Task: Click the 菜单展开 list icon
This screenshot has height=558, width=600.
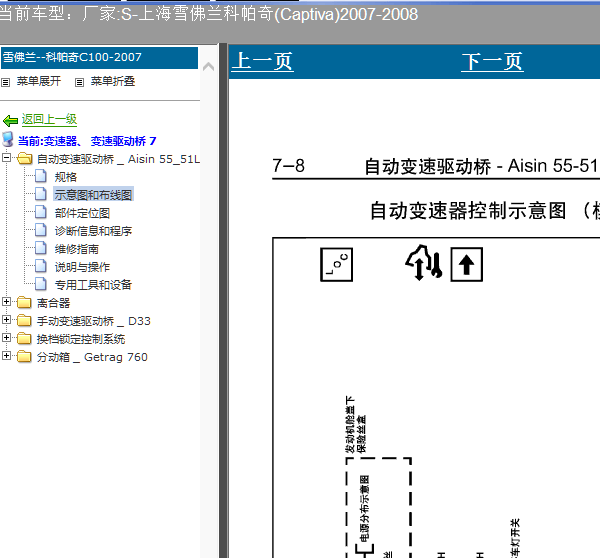Action: [6, 82]
